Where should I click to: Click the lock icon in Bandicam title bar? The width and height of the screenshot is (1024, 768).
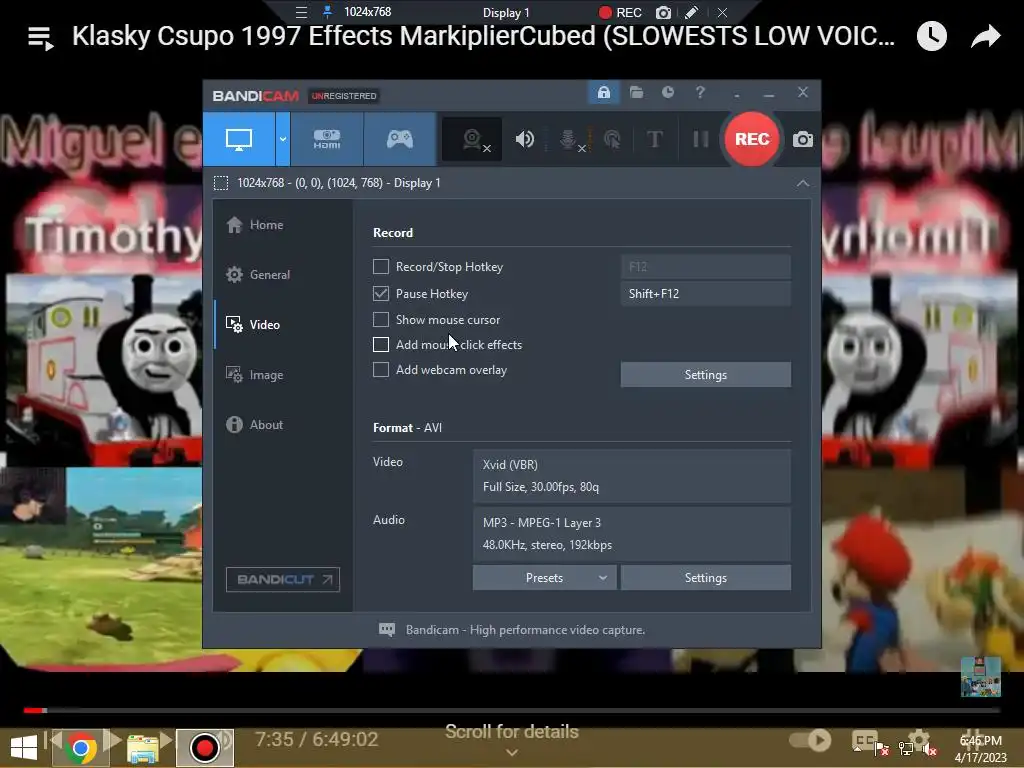coord(603,93)
